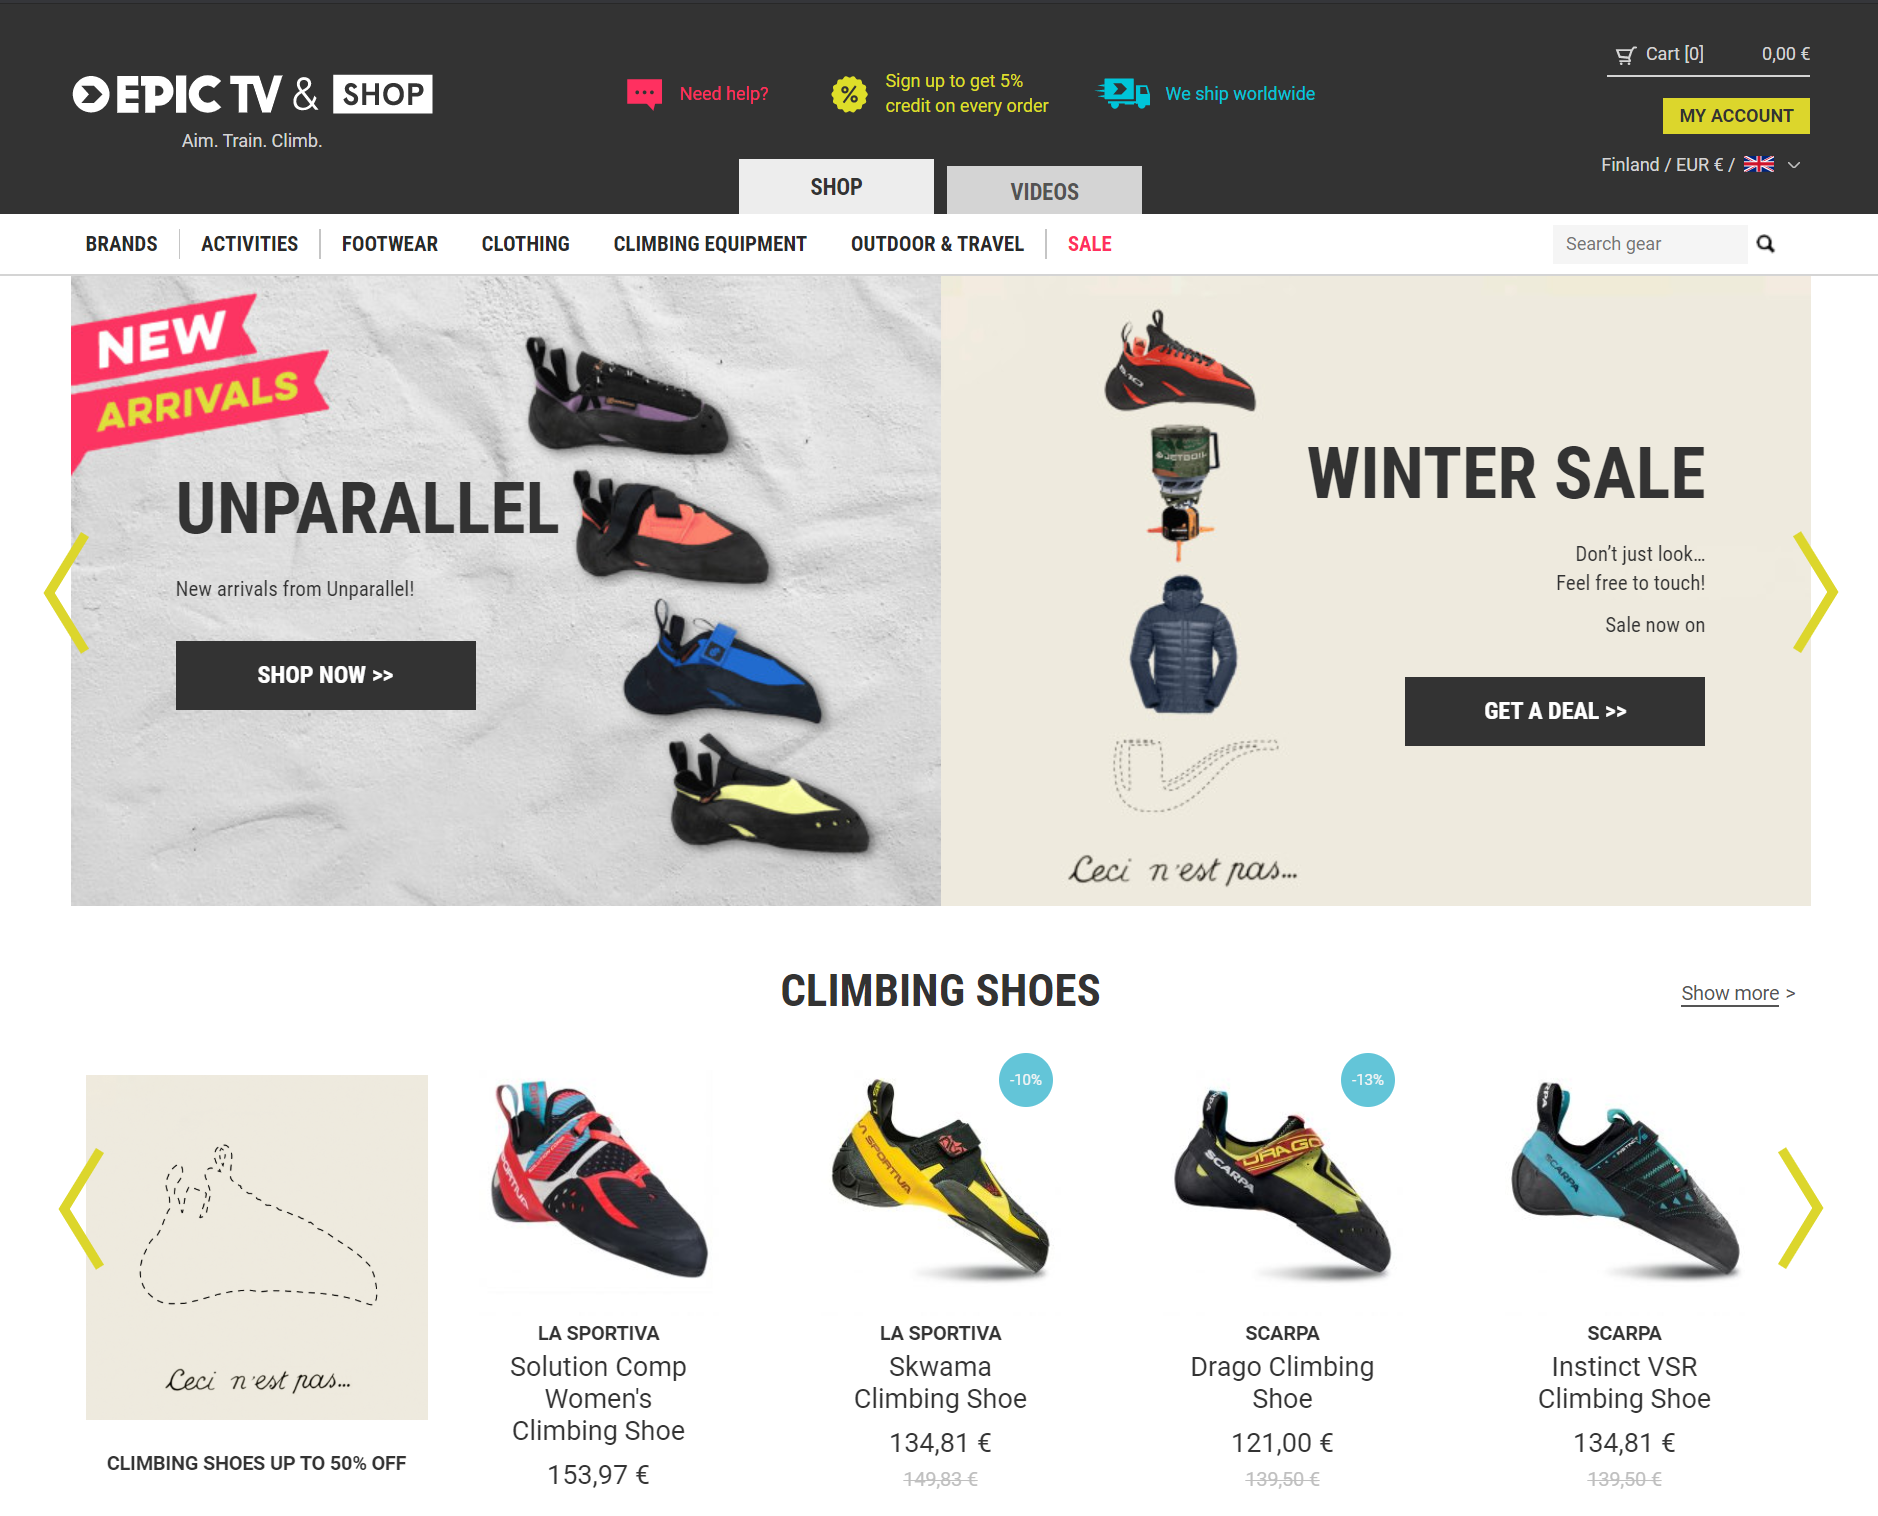This screenshot has width=1878, height=1516.
Task: Show next climbing shoes in carousel
Action: coord(1800,1208)
